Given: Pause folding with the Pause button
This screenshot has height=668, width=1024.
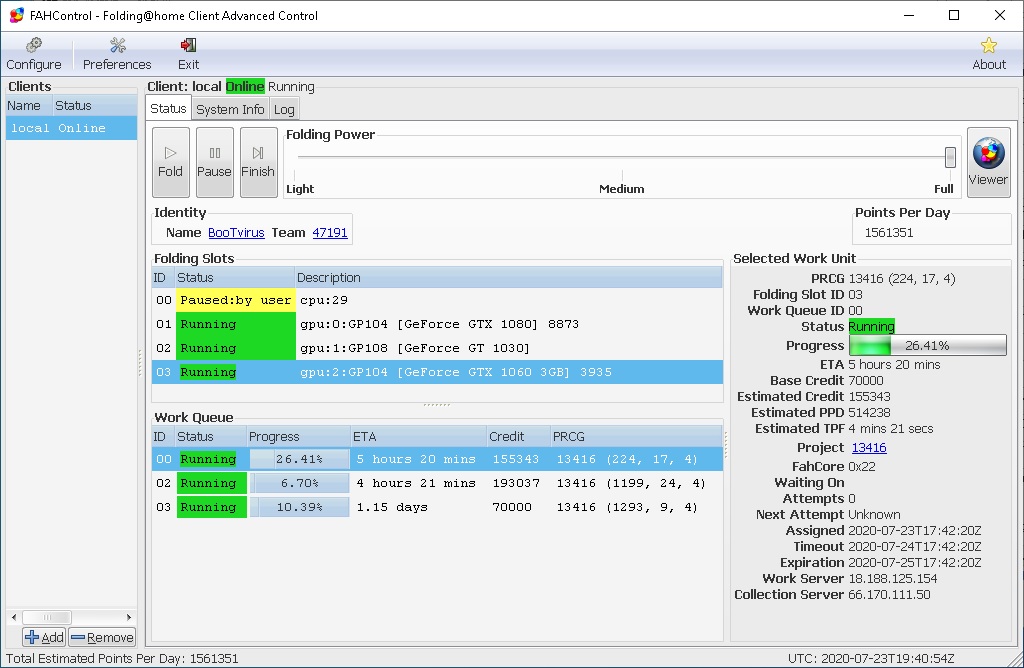Looking at the screenshot, I should click(x=214, y=162).
